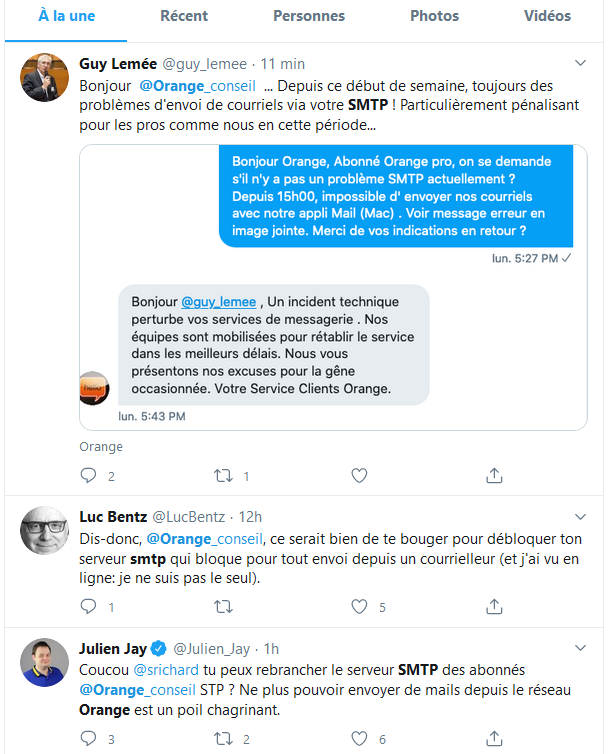Image resolution: width=611 pixels, height=754 pixels.
Task: Open the Photos tab
Action: click(435, 16)
